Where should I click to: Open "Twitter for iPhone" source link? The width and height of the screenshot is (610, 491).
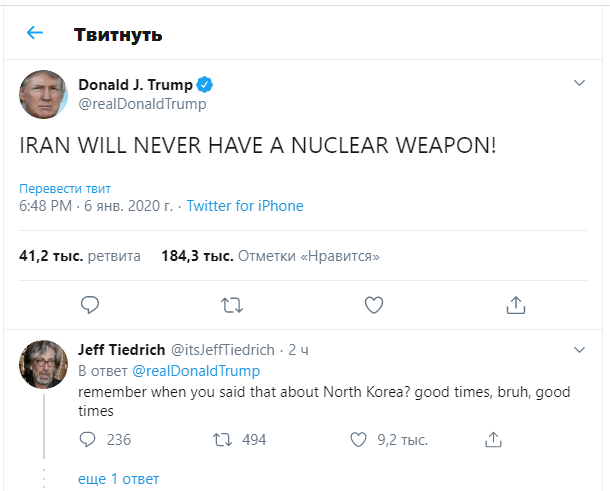coord(245,206)
